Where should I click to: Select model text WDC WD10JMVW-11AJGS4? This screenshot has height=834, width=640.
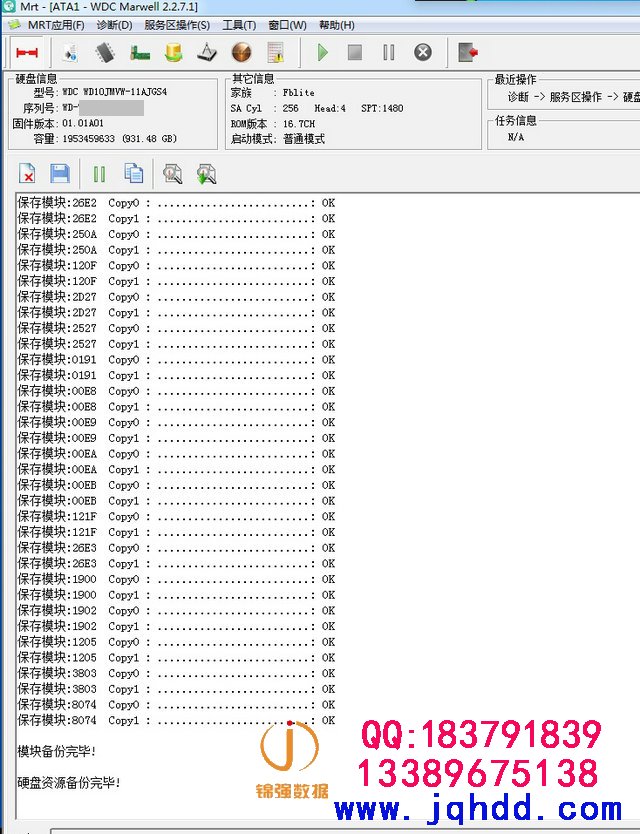[114, 92]
